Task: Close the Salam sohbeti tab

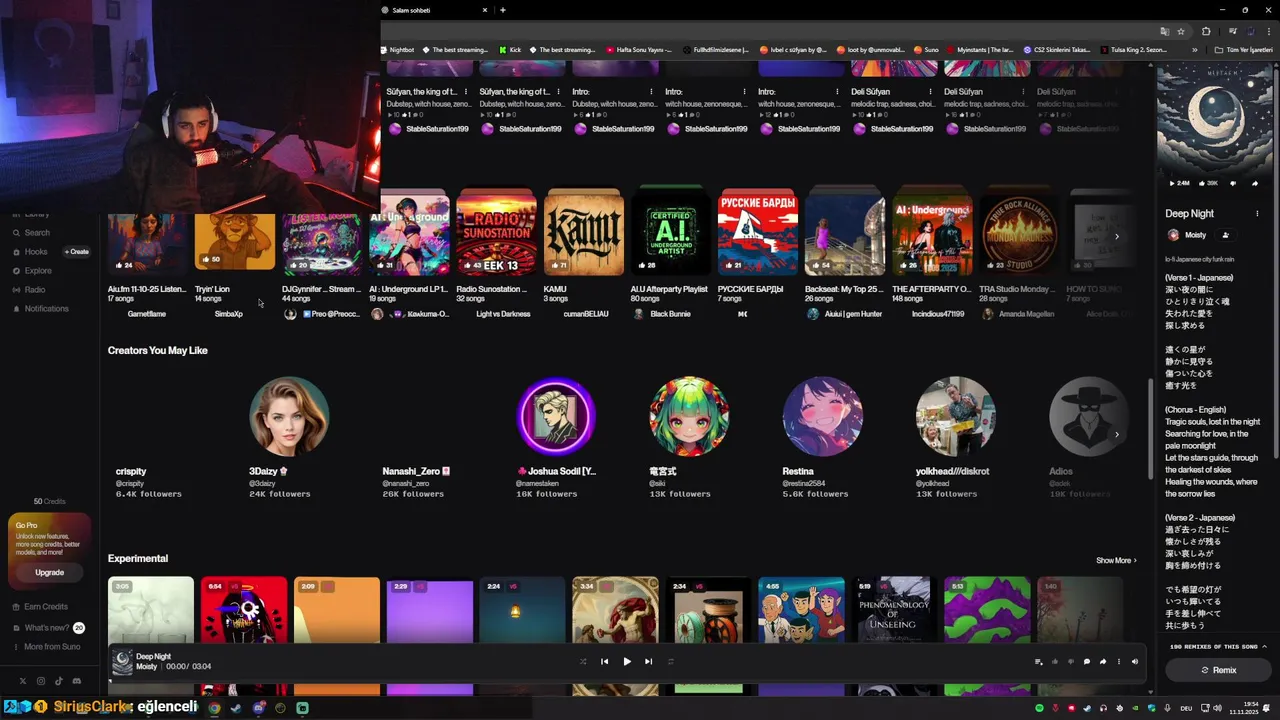Action: point(485,10)
